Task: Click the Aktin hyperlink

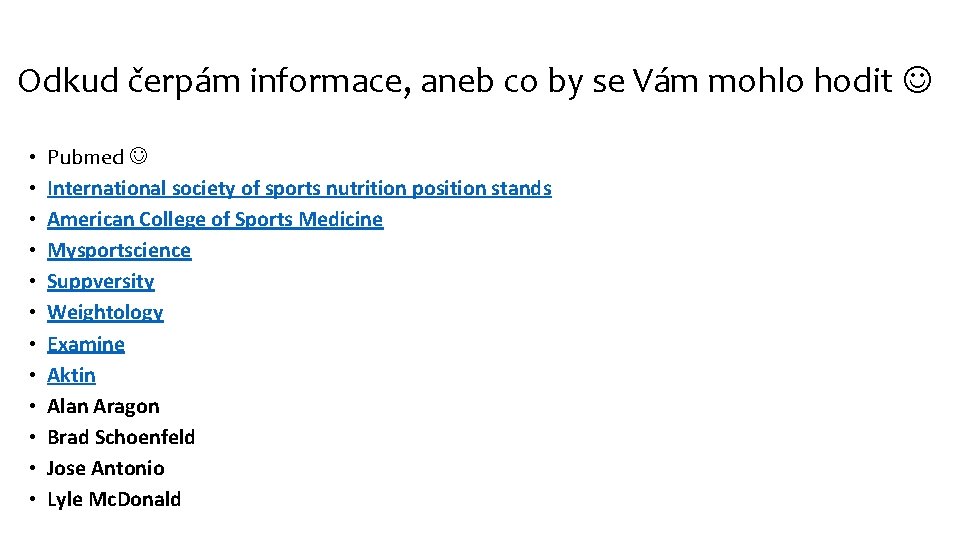Action: click(x=72, y=375)
